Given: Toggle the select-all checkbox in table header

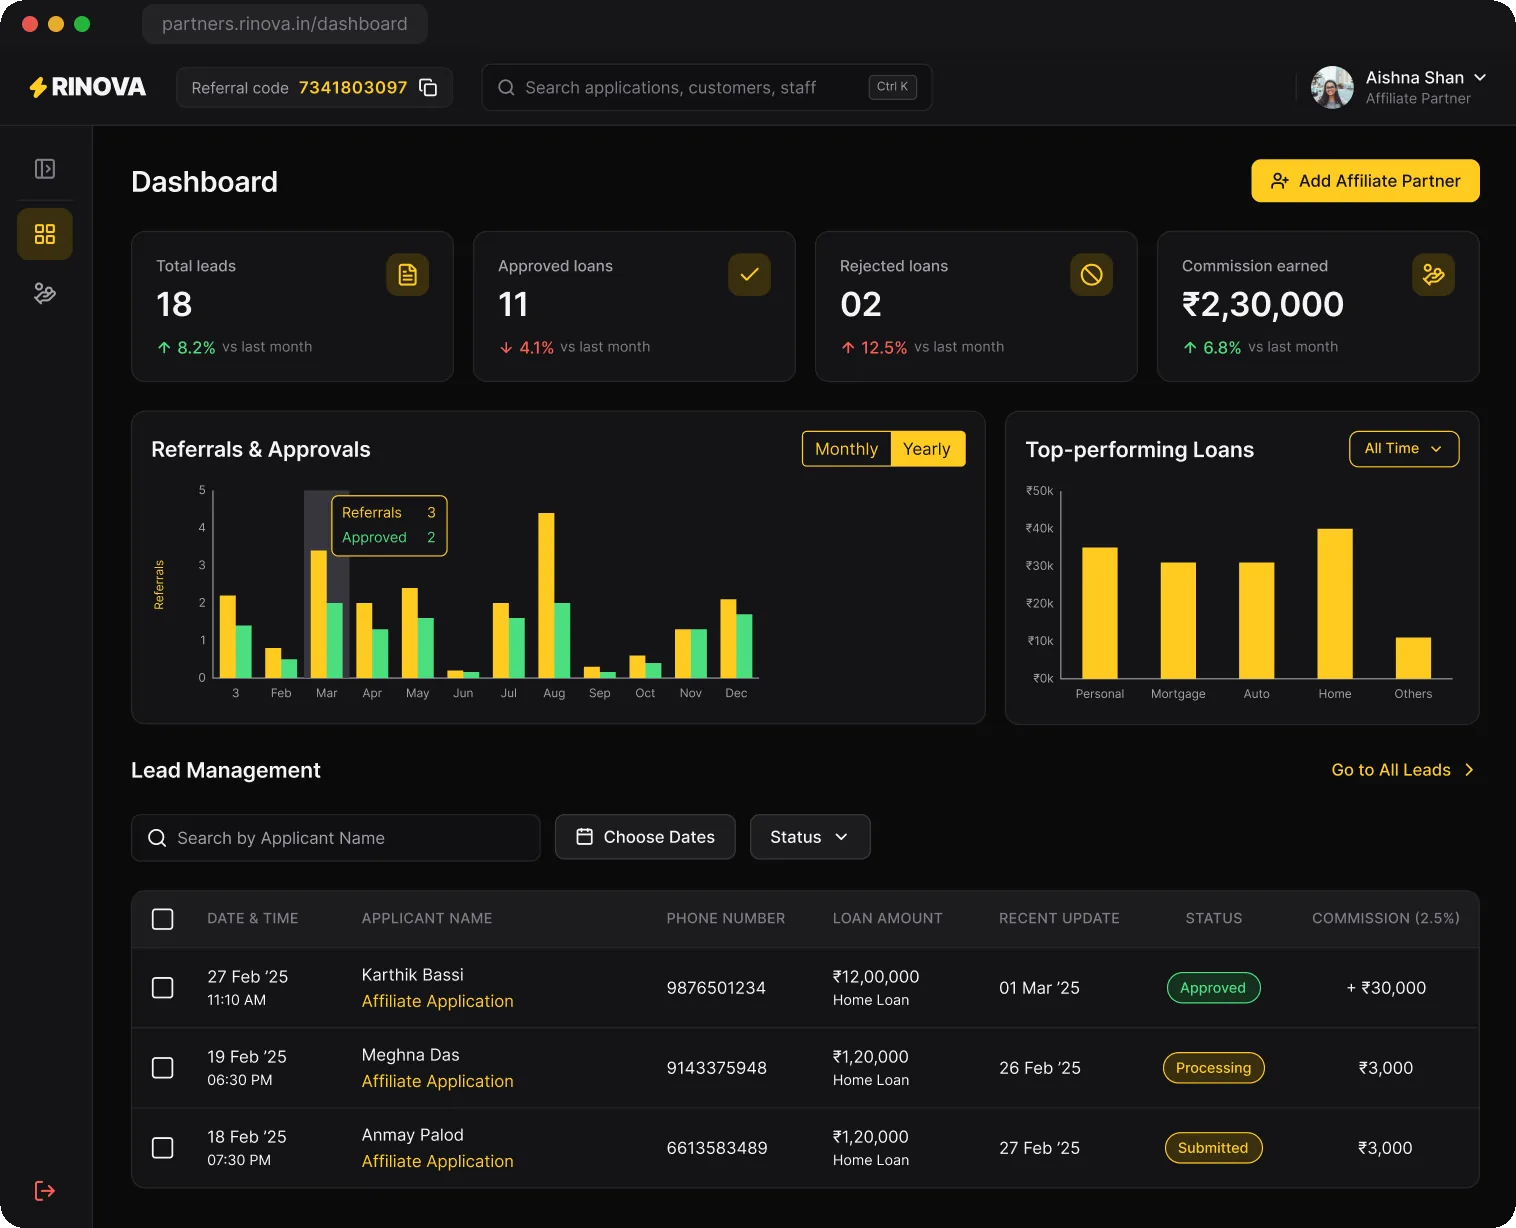Looking at the screenshot, I should pos(162,919).
